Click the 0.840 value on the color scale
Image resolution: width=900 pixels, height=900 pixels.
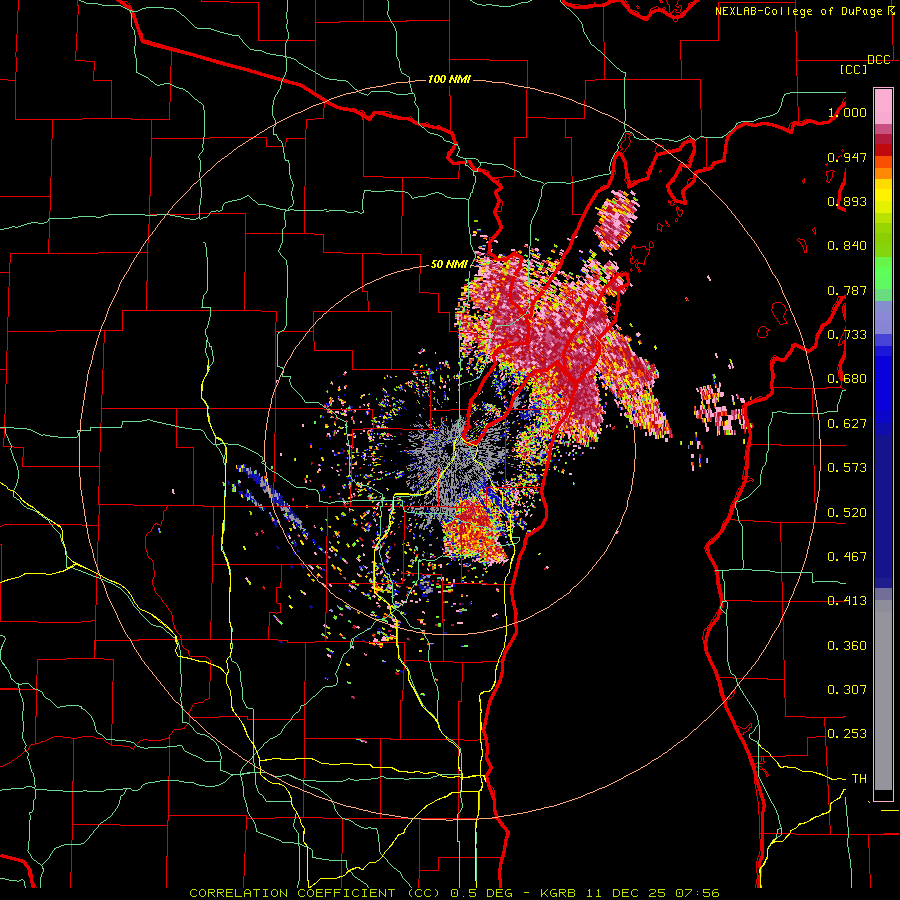pos(847,246)
